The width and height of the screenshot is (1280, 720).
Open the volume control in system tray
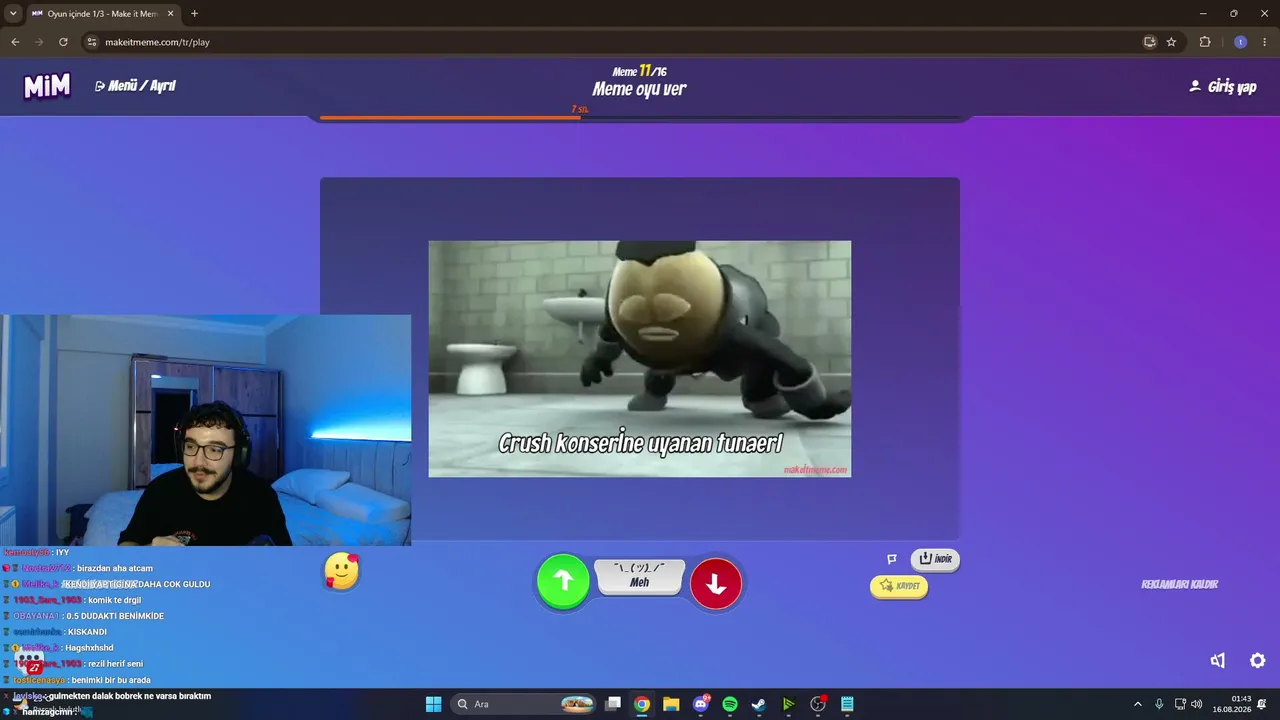tap(1197, 704)
